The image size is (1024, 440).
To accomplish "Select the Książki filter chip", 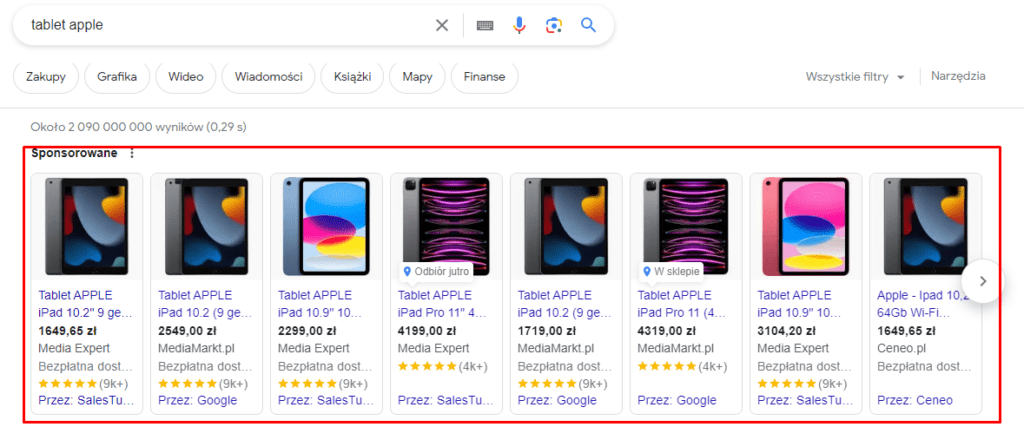I will [x=352, y=77].
